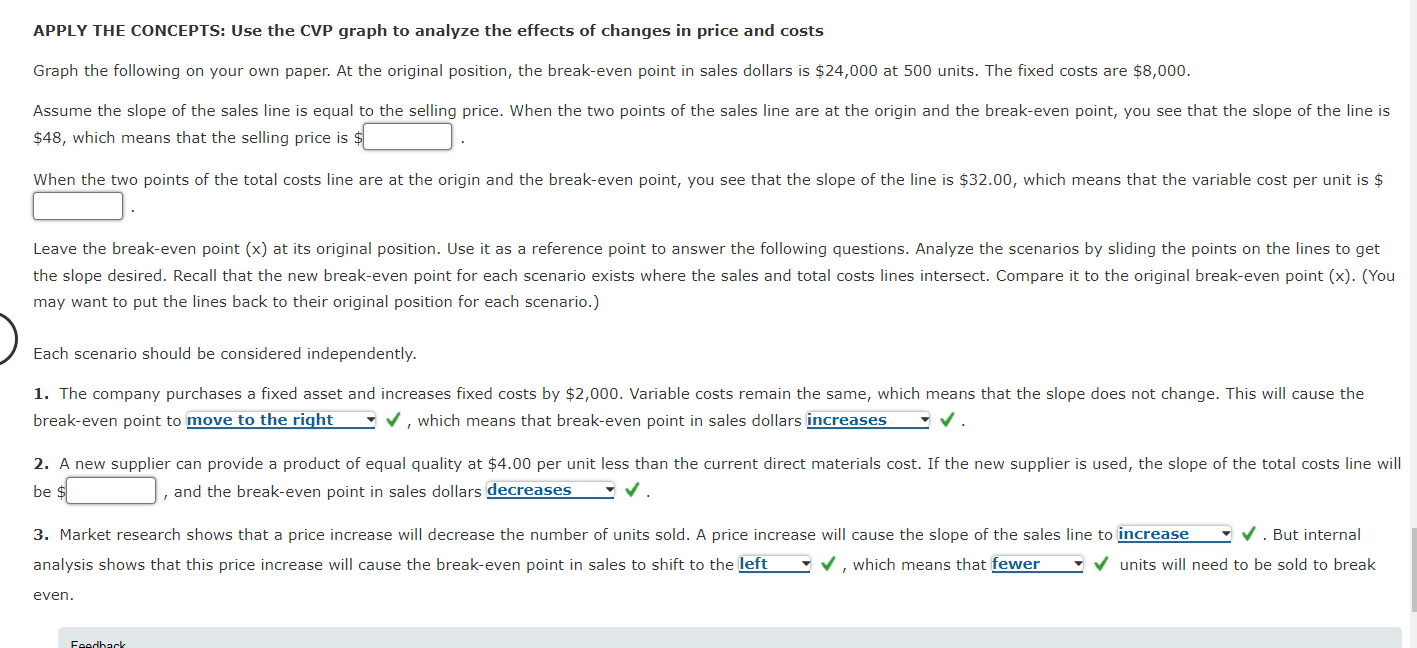Click green checkmark beside "decreases" dropdown
The width and height of the screenshot is (1417, 648).
pos(629,489)
